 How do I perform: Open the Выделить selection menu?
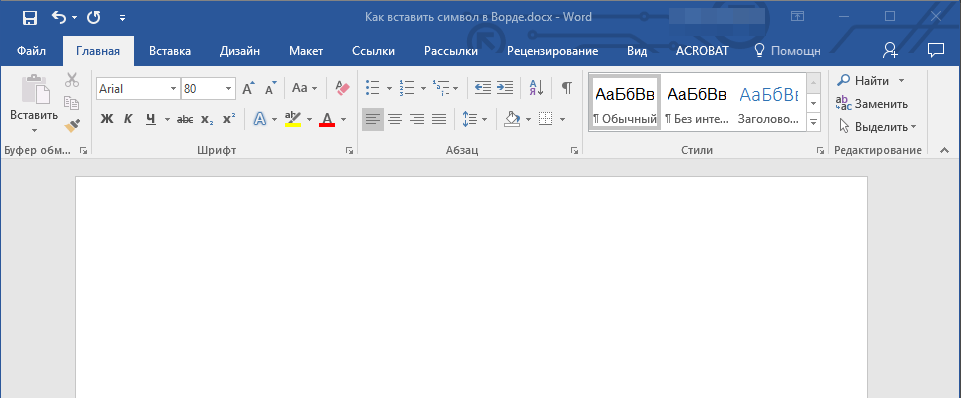(x=877, y=127)
